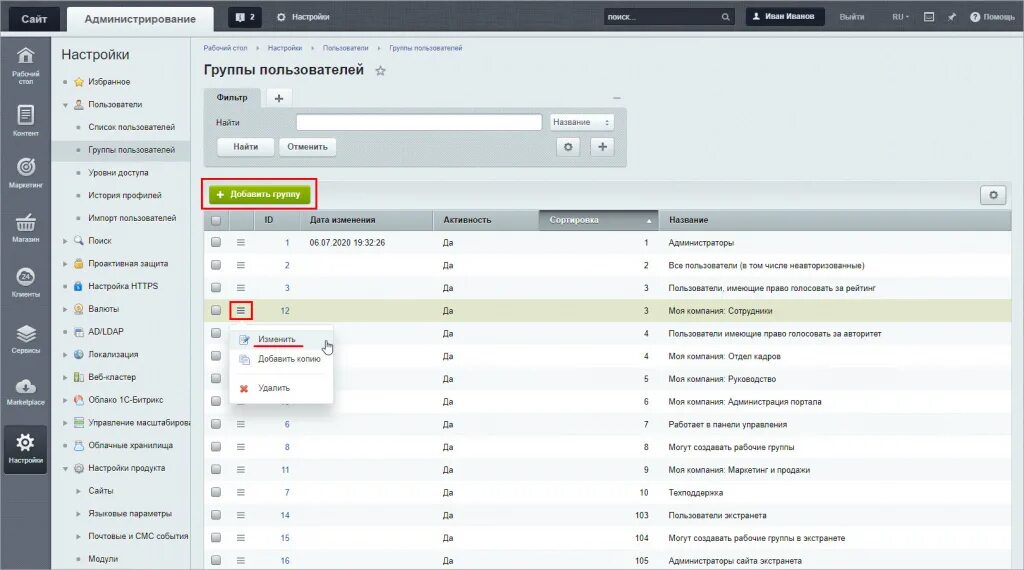Viewport: 1024px width, 570px height.
Task: Open Список пользователей in the settings tree
Action: pos(132,127)
